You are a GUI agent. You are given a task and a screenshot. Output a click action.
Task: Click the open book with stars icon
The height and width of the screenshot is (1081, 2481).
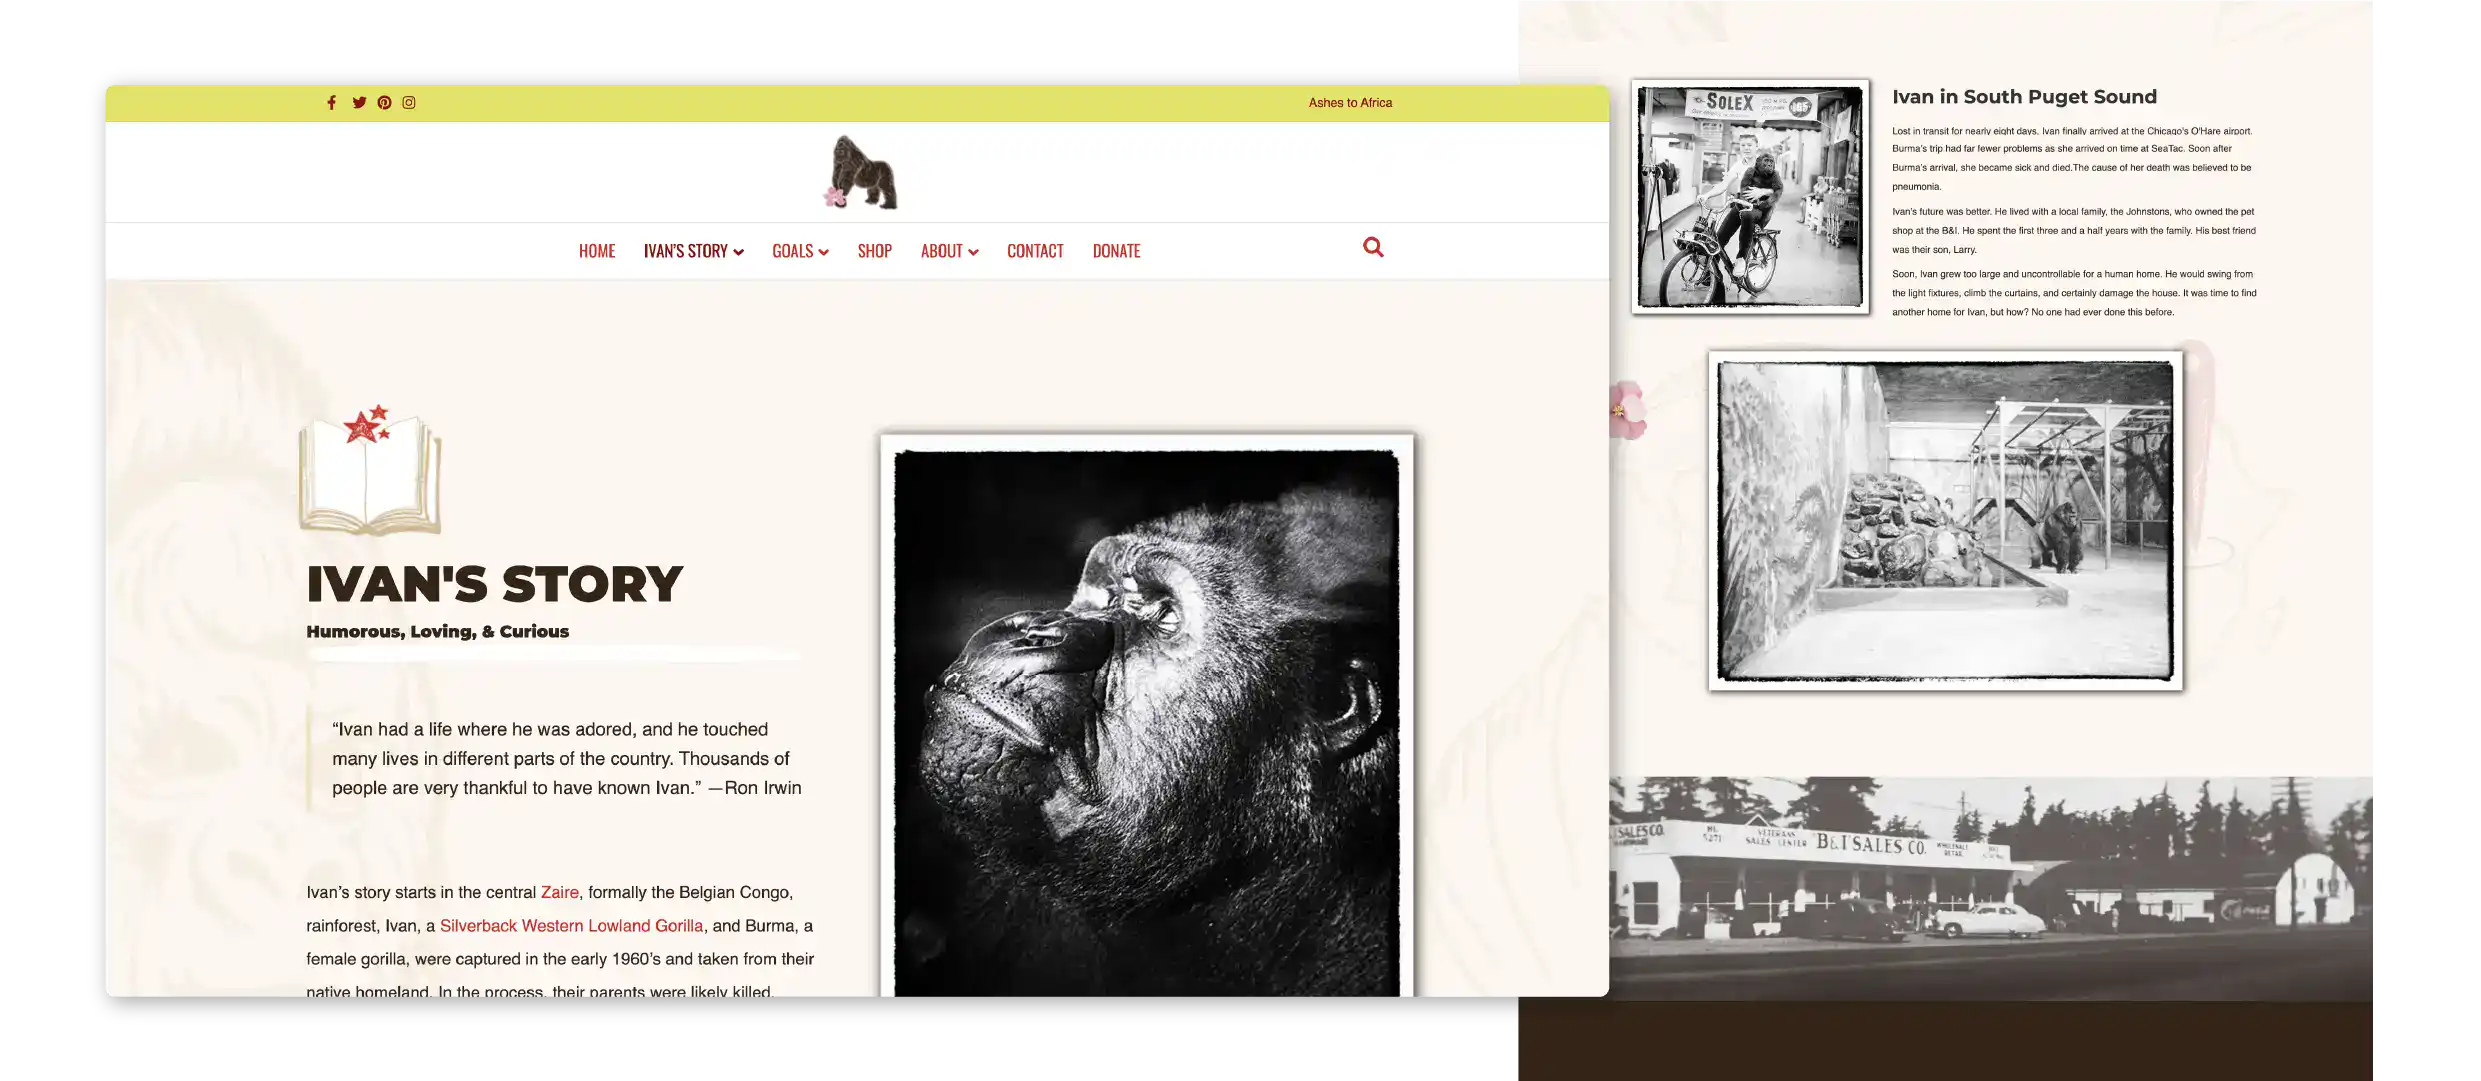pyautogui.click(x=369, y=469)
